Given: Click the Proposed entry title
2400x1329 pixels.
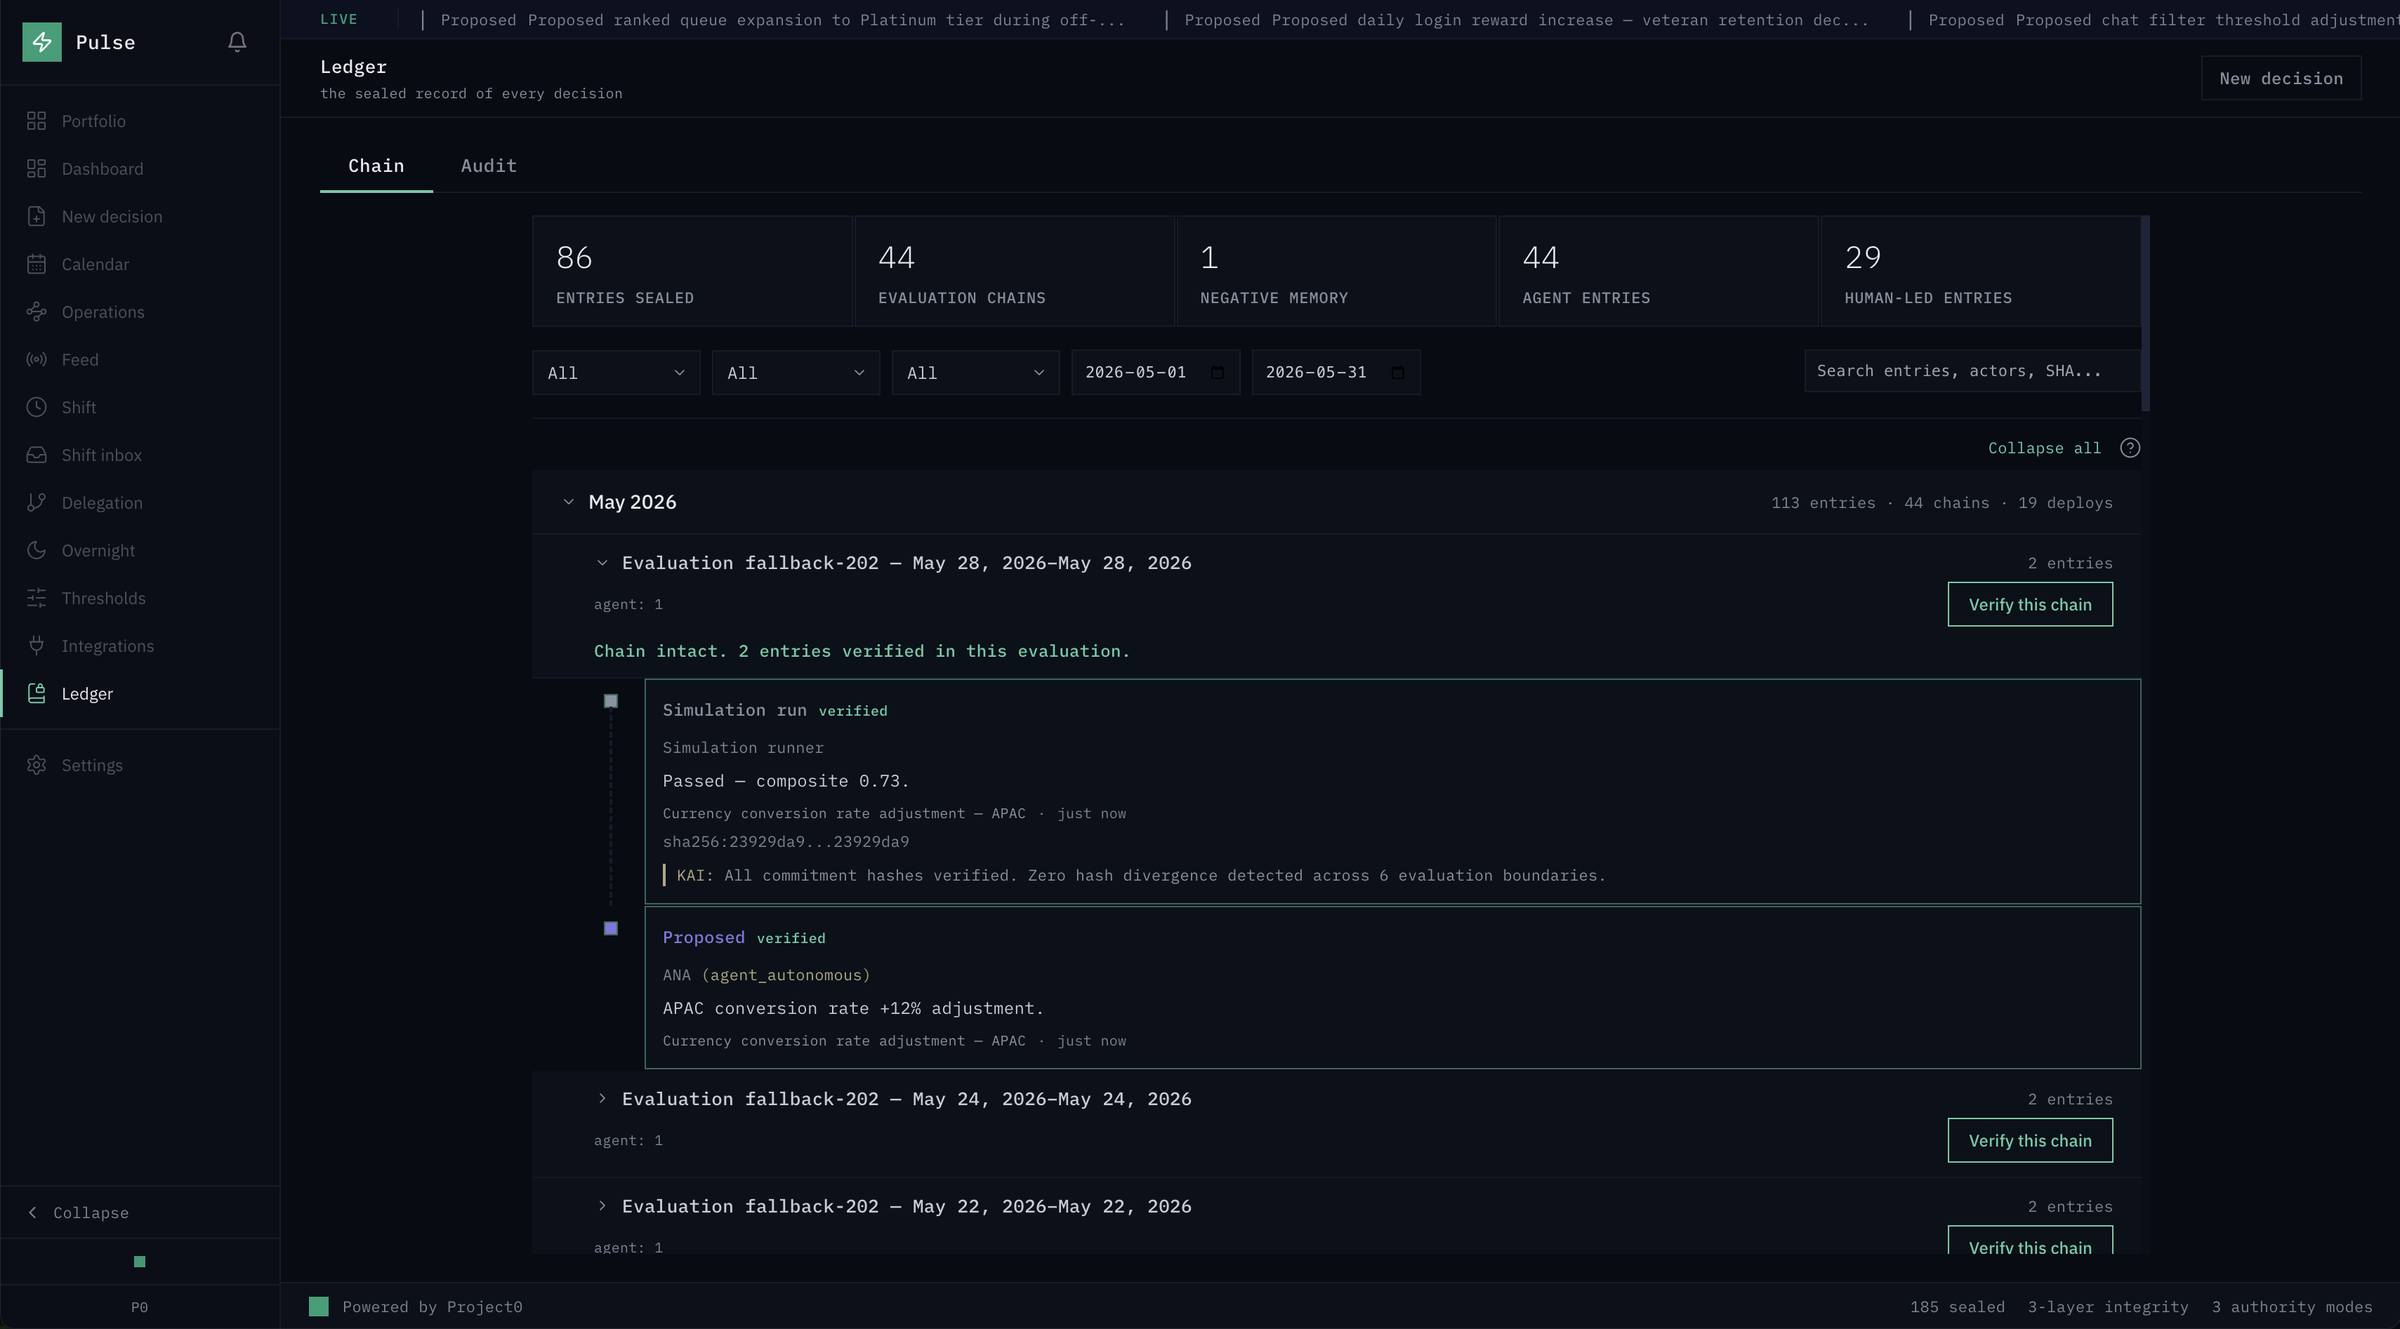Looking at the screenshot, I should point(704,938).
